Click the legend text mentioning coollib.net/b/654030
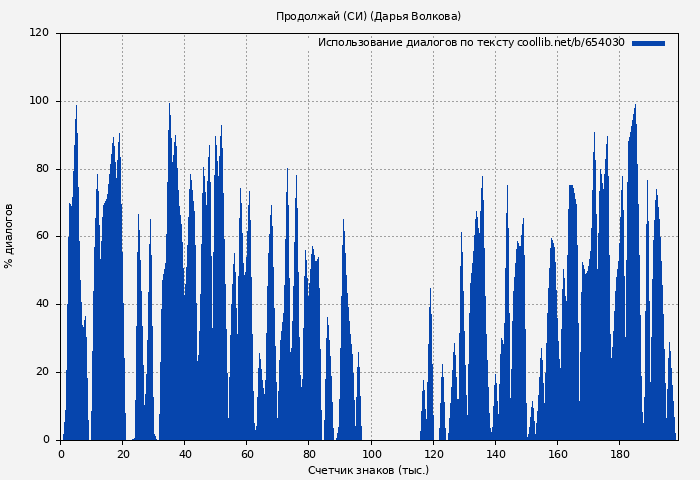This screenshot has width=700, height=480. pos(471,43)
